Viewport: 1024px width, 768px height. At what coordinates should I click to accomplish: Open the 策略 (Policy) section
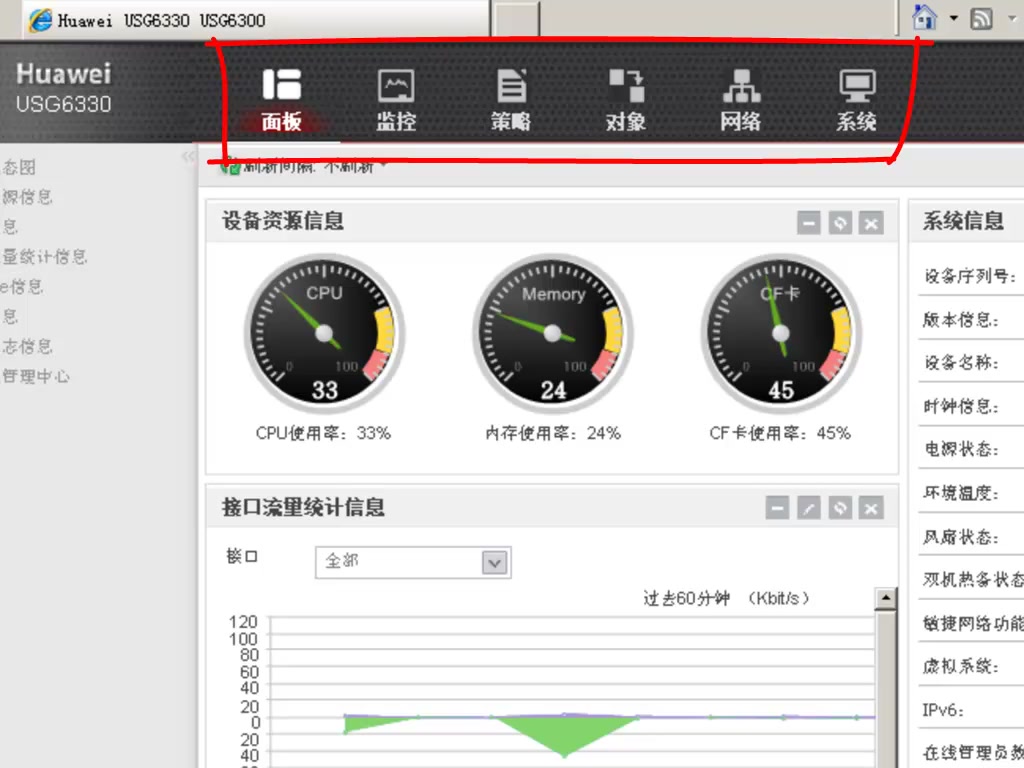(511, 97)
